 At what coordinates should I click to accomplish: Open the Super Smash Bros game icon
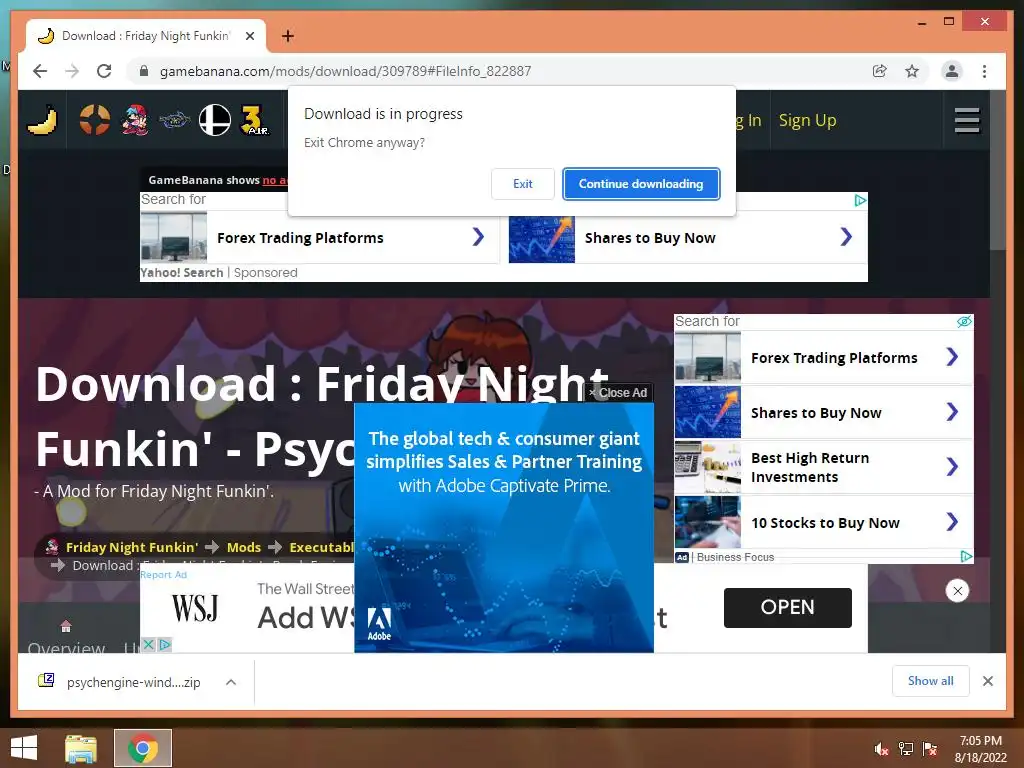click(x=214, y=120)
